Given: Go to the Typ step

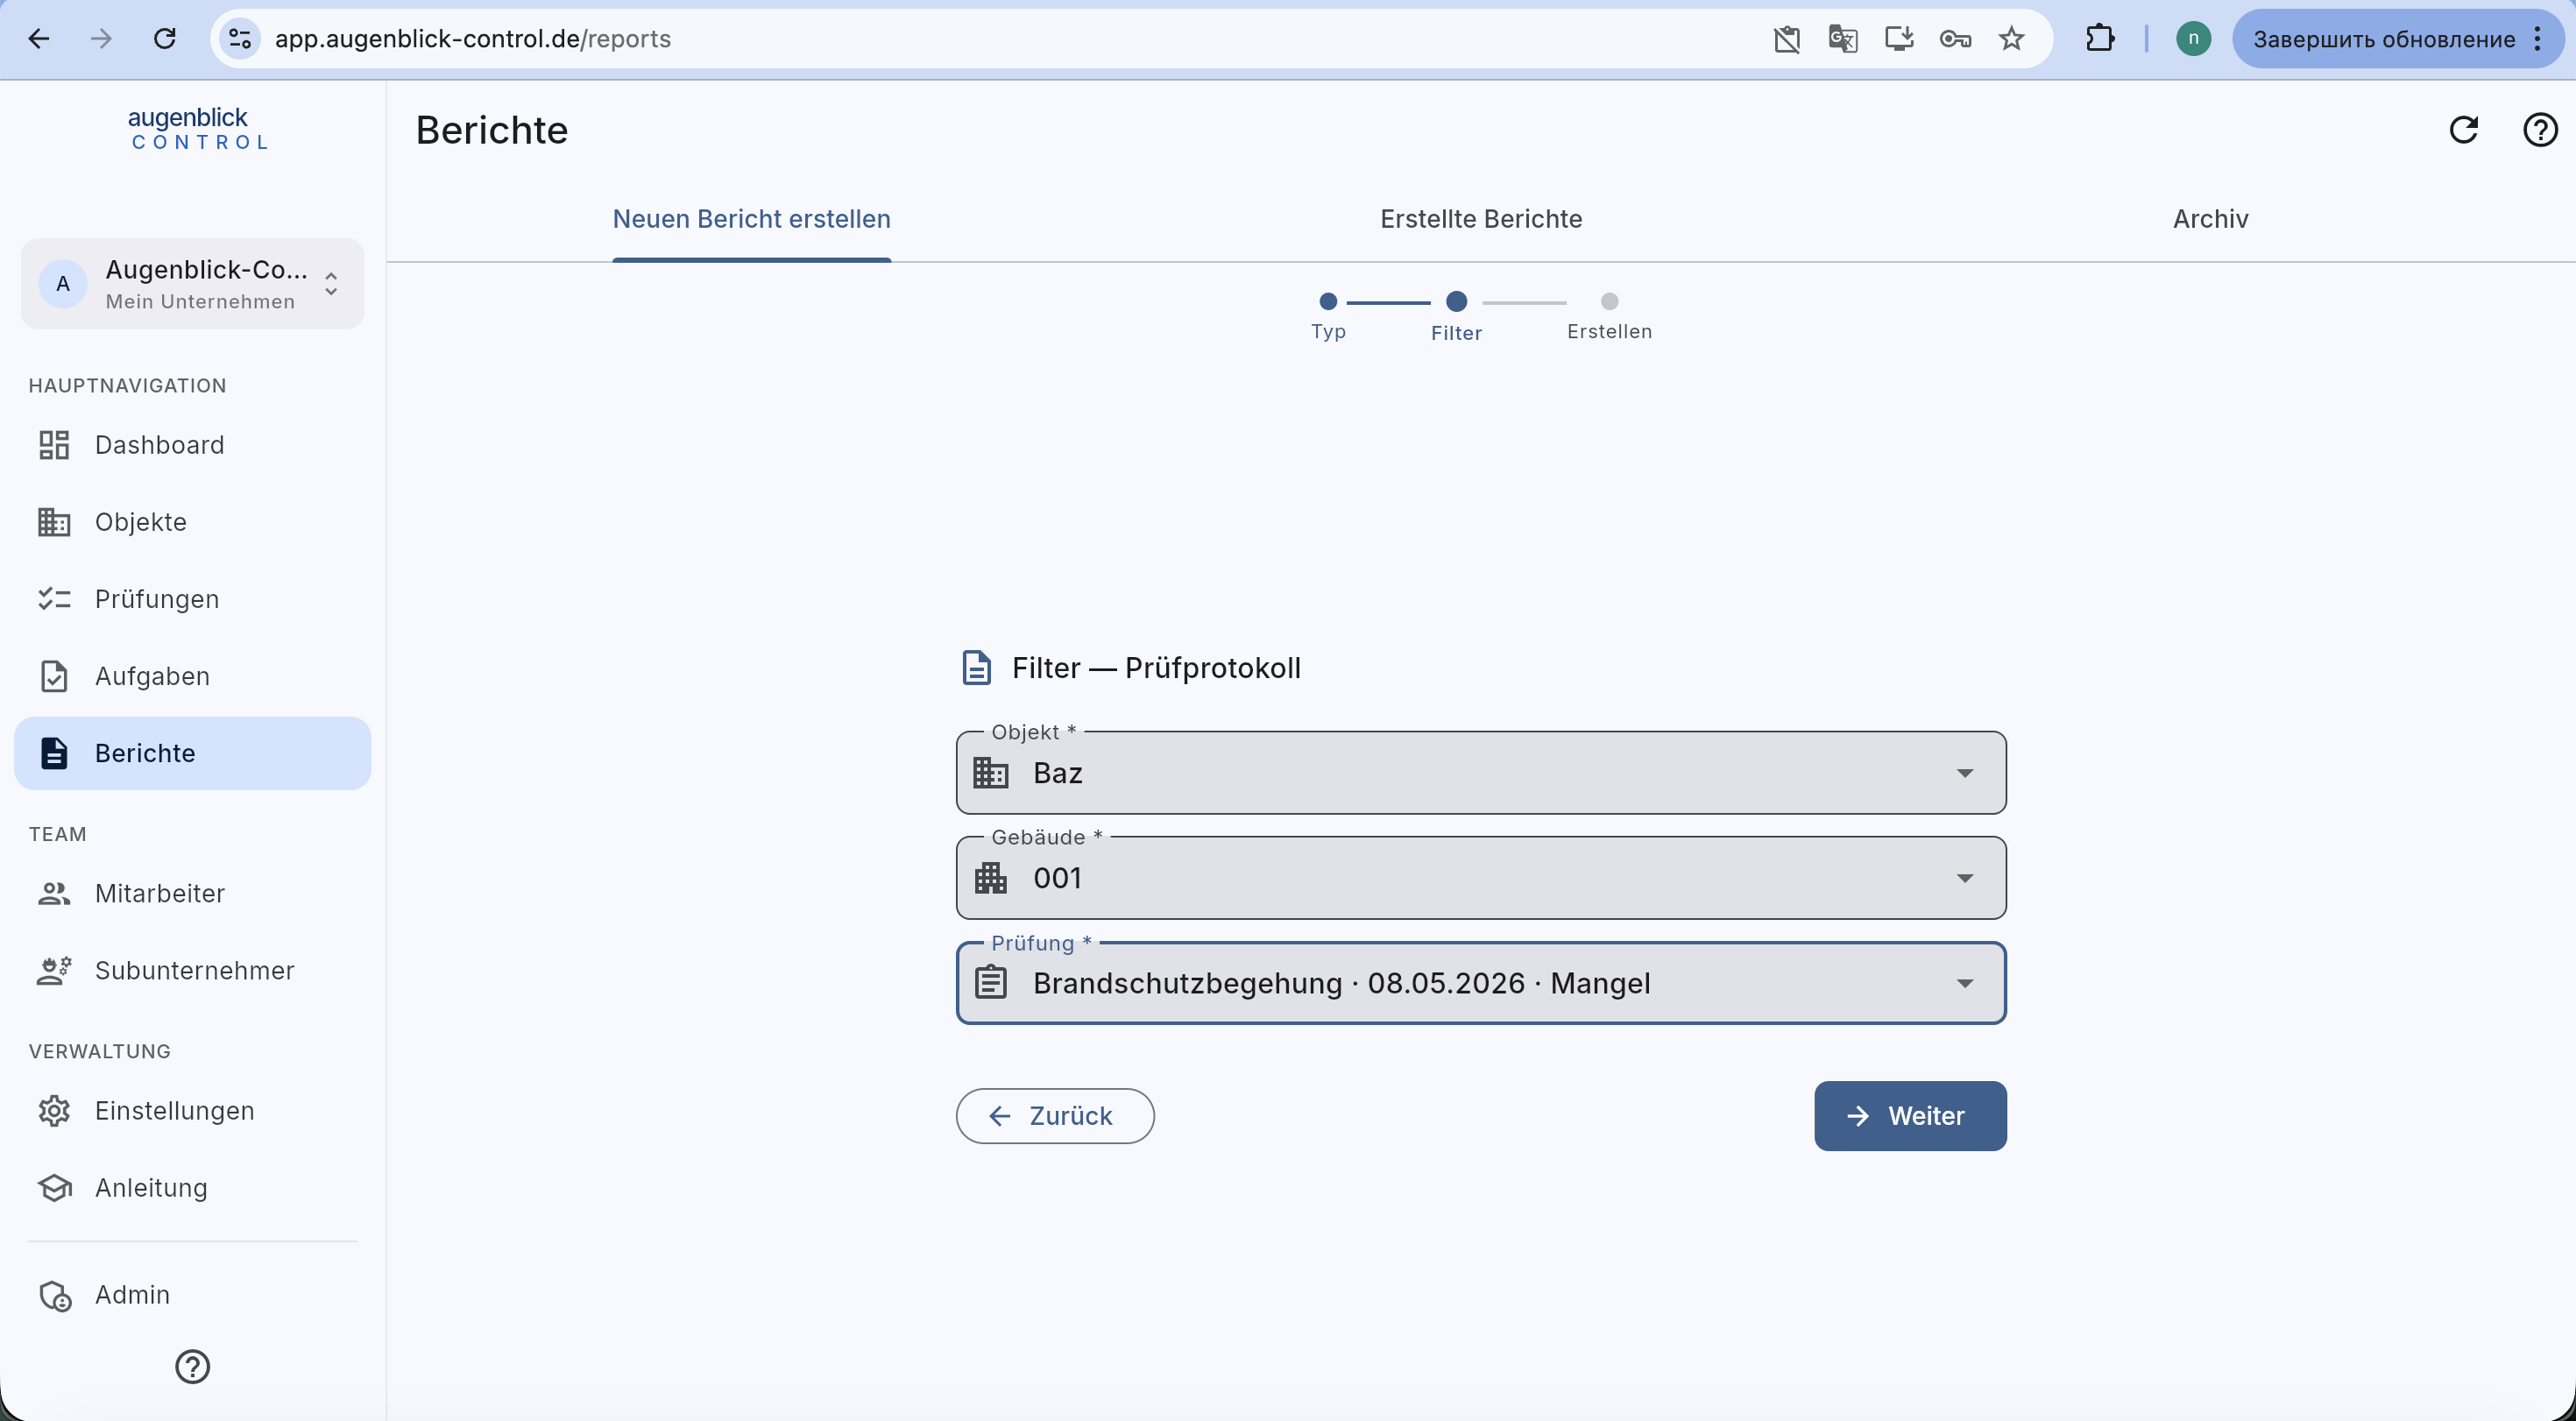Looking at the screenshot, I should tap(1328, 315).
